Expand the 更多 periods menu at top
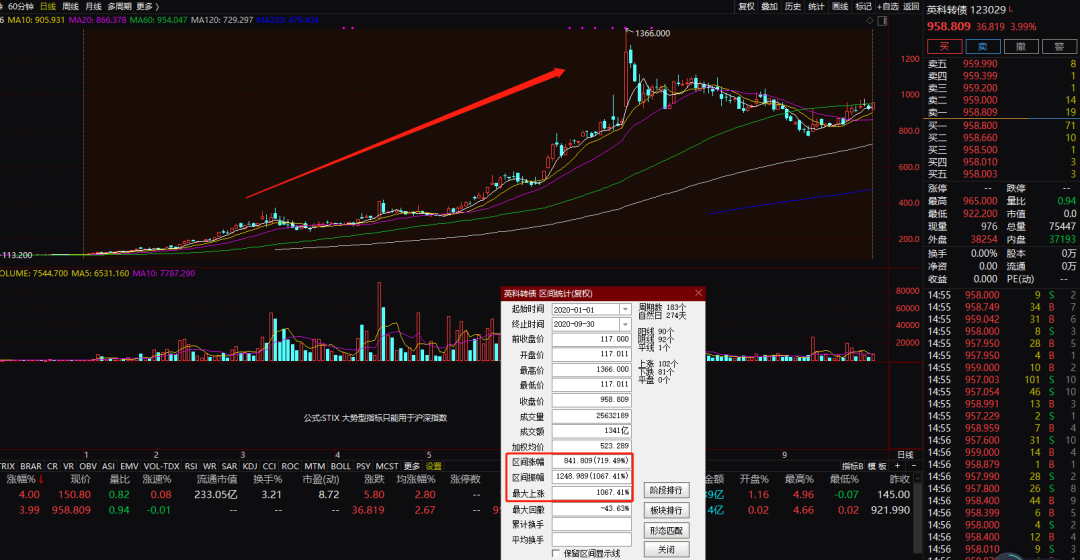This screenshot has width=1080, height=560. click(147, 6)
